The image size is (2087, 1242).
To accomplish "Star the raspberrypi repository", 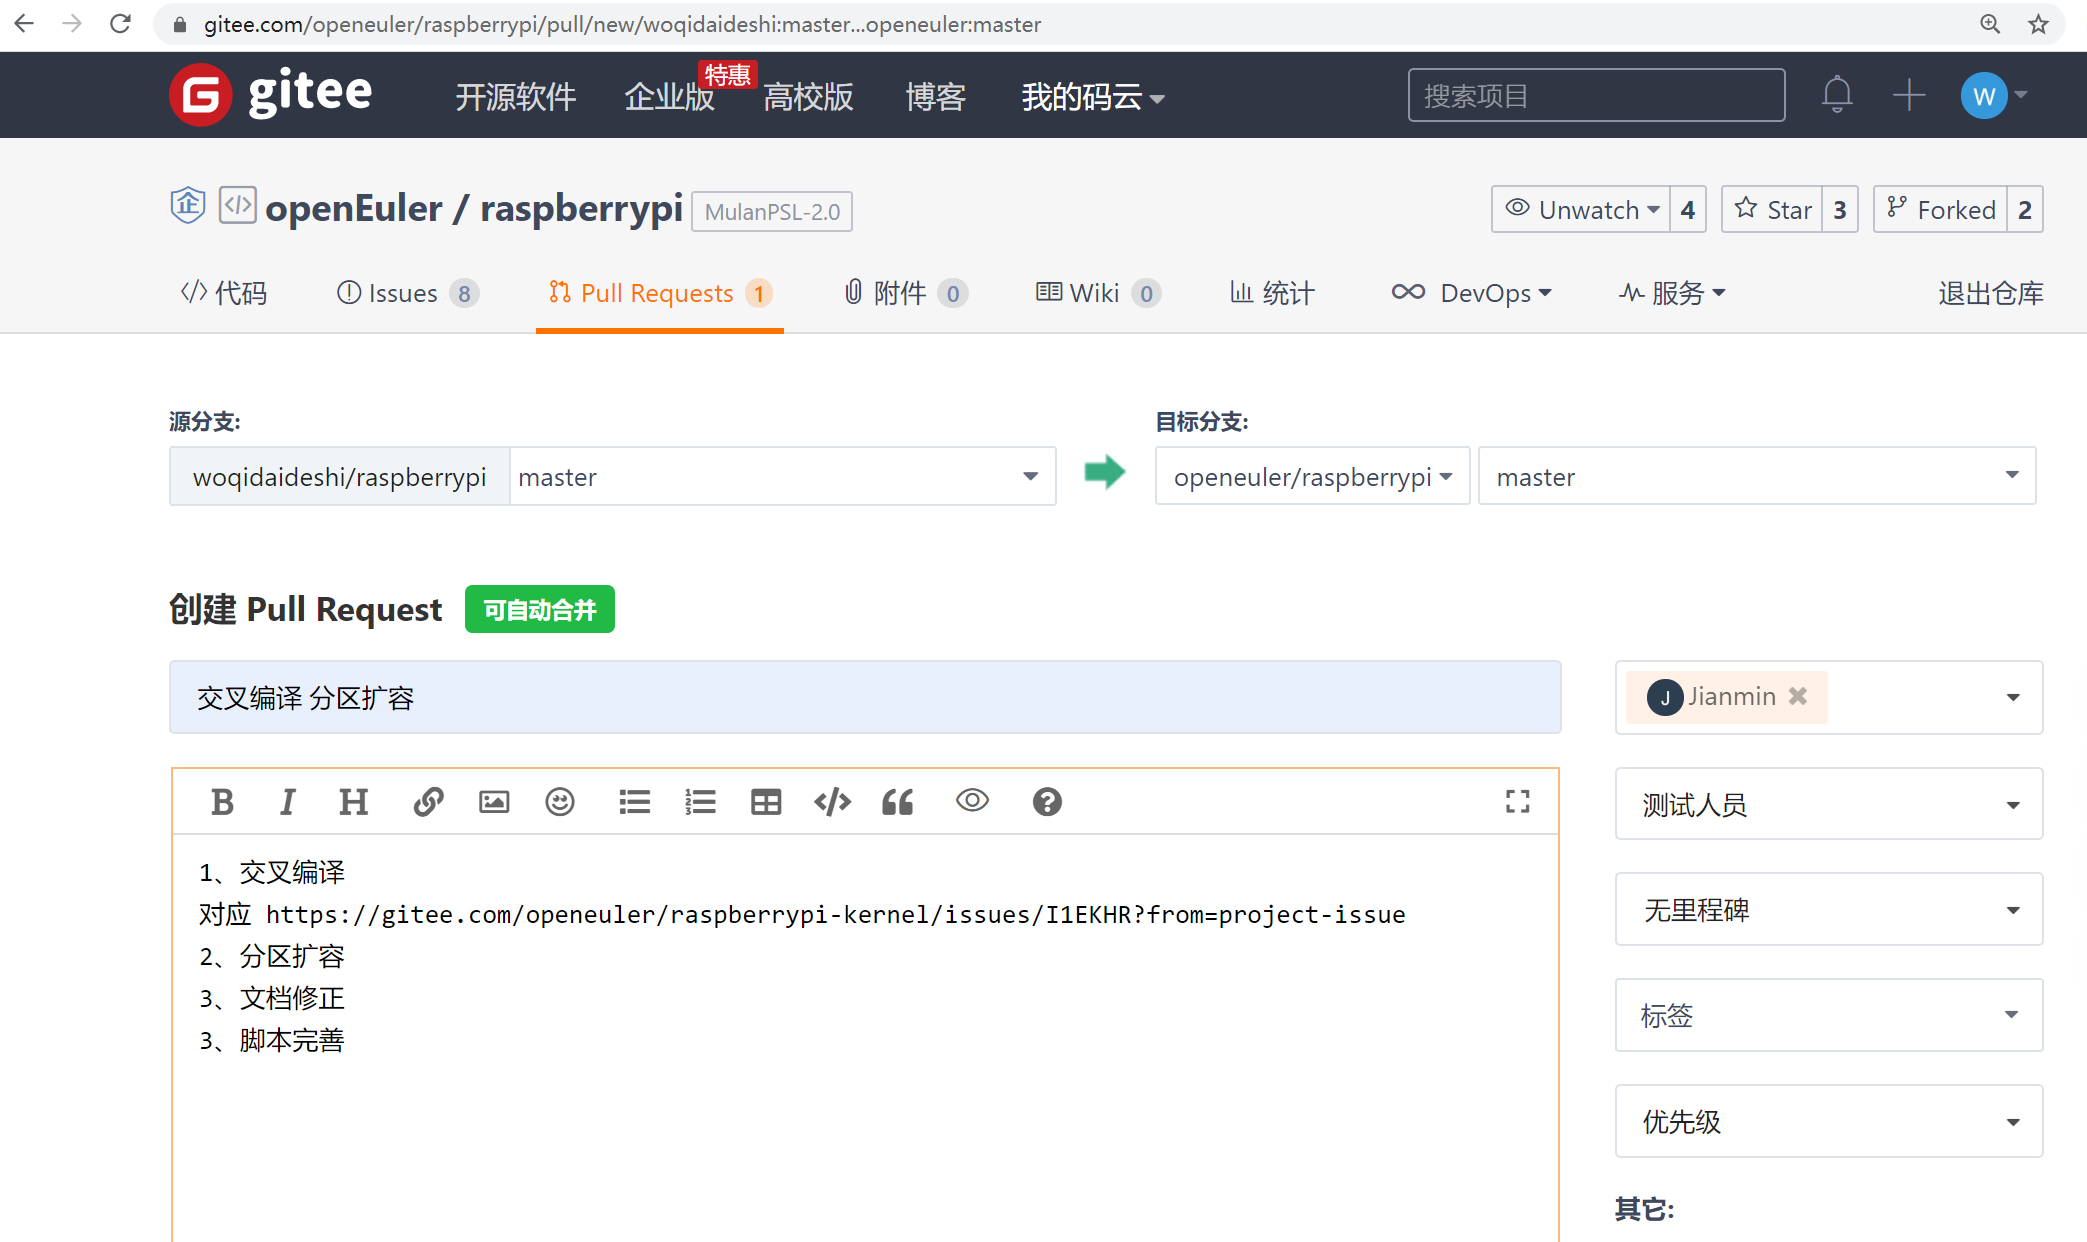I will point(1773,210).
